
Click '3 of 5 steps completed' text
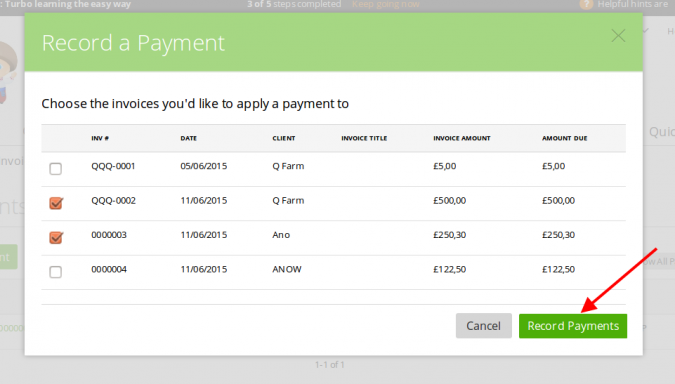(294, 4)
